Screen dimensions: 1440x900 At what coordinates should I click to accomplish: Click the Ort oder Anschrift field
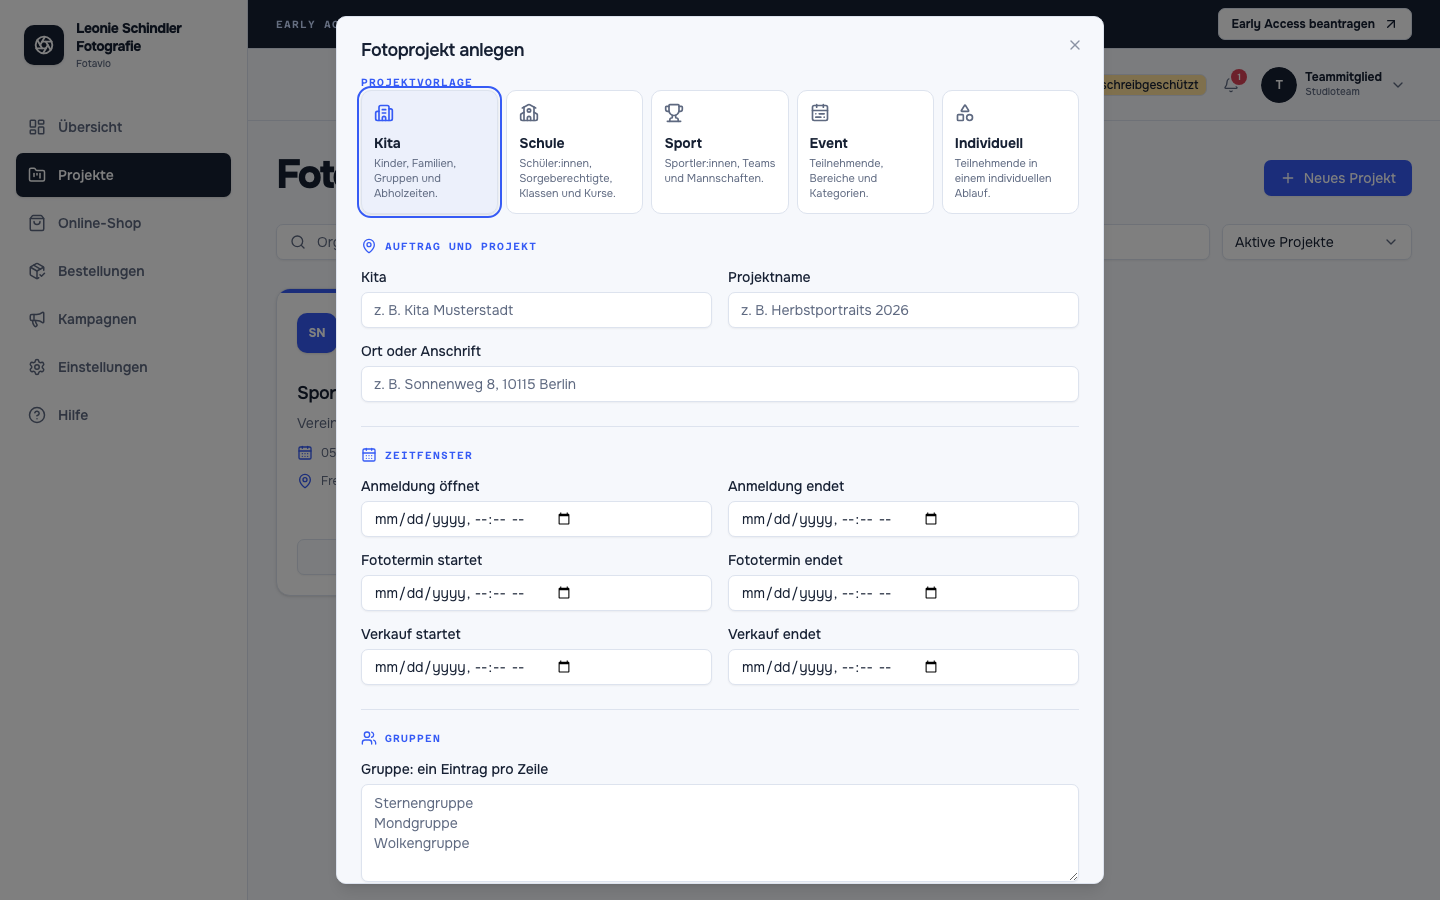pos(720,384)
